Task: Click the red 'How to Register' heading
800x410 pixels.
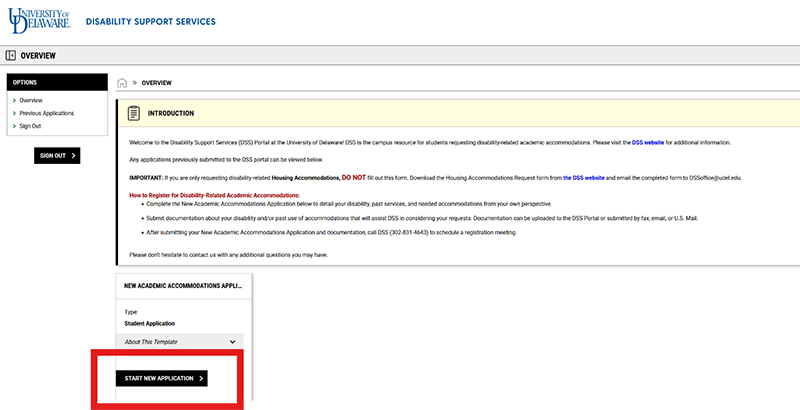Action: coord(215,195)
